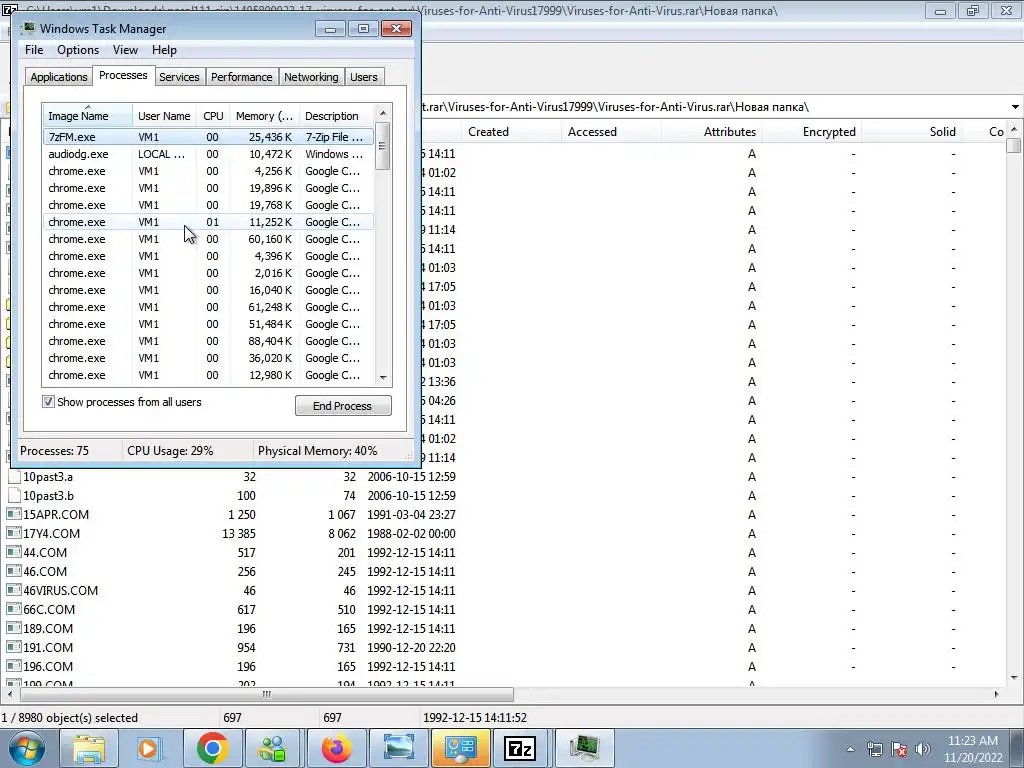Launch Windows Media Player from taskbar

(x=150, y=748)
